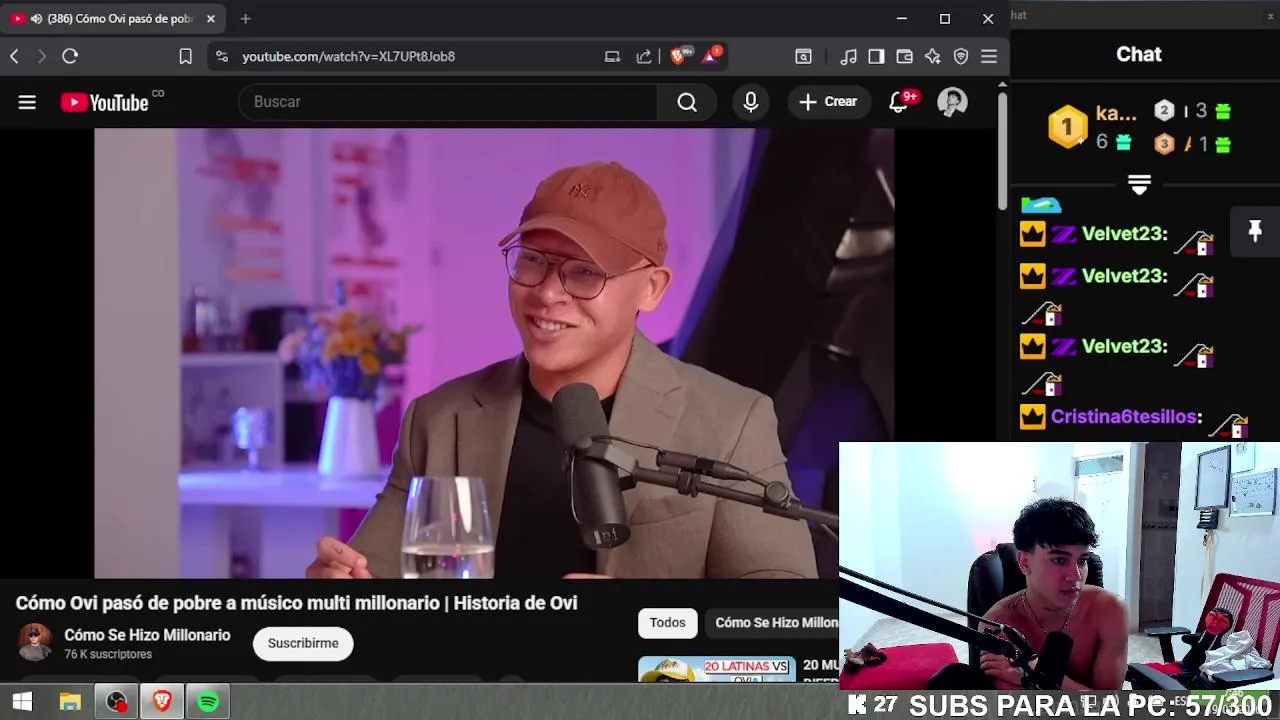The width and height of the screenshot is (1280, 720).
Task: Open the Cómo Se Hizo Millonario channel name
Action: pyautogui.click(x=147, y=635)
